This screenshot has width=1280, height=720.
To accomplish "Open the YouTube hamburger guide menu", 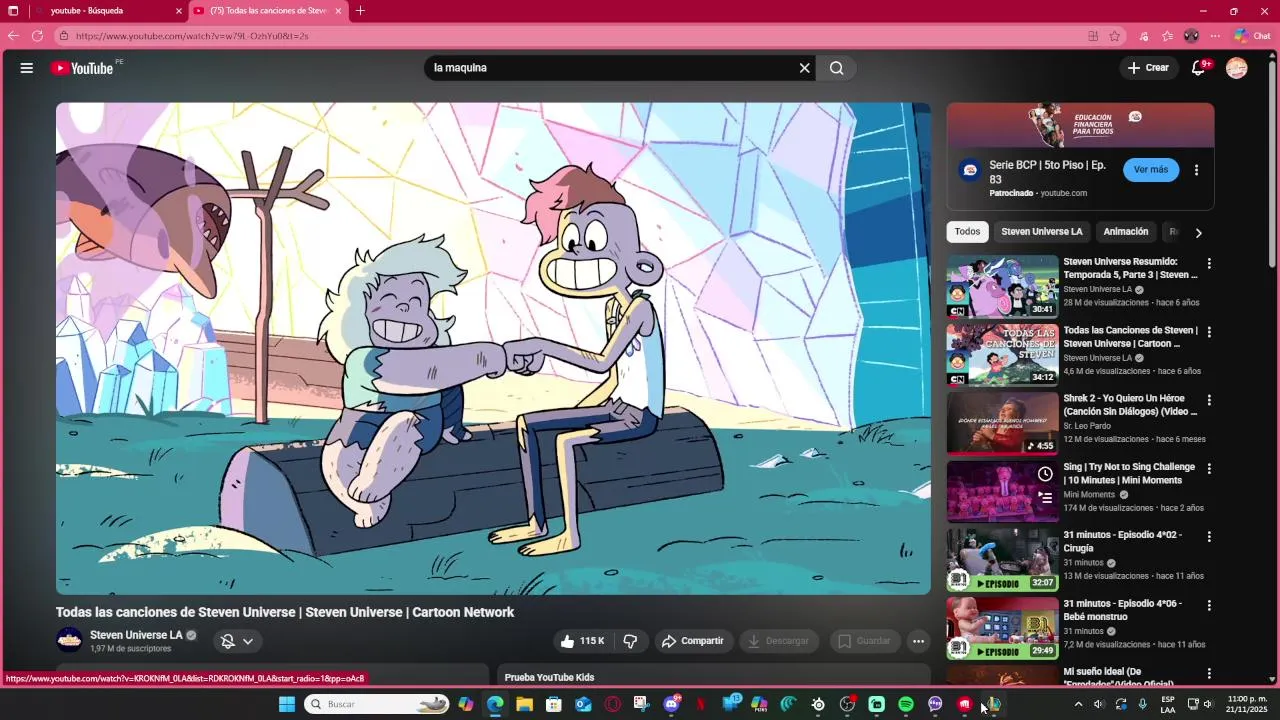I will [x=27, y=68].
